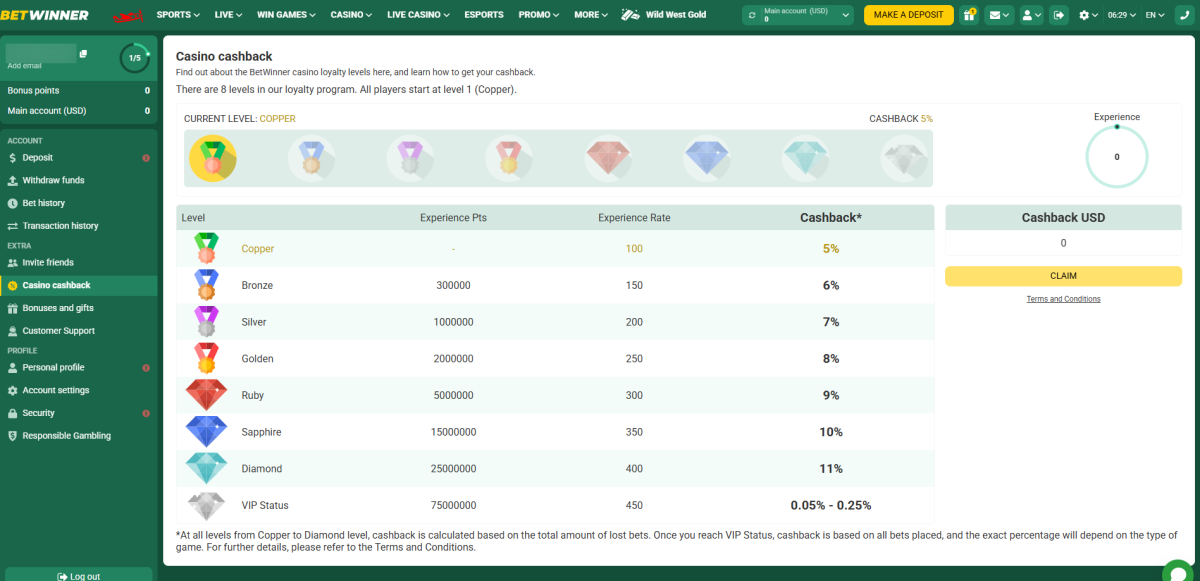Click the 'Golden' level name in table
1200x581 pixels.
click(257, 359)
